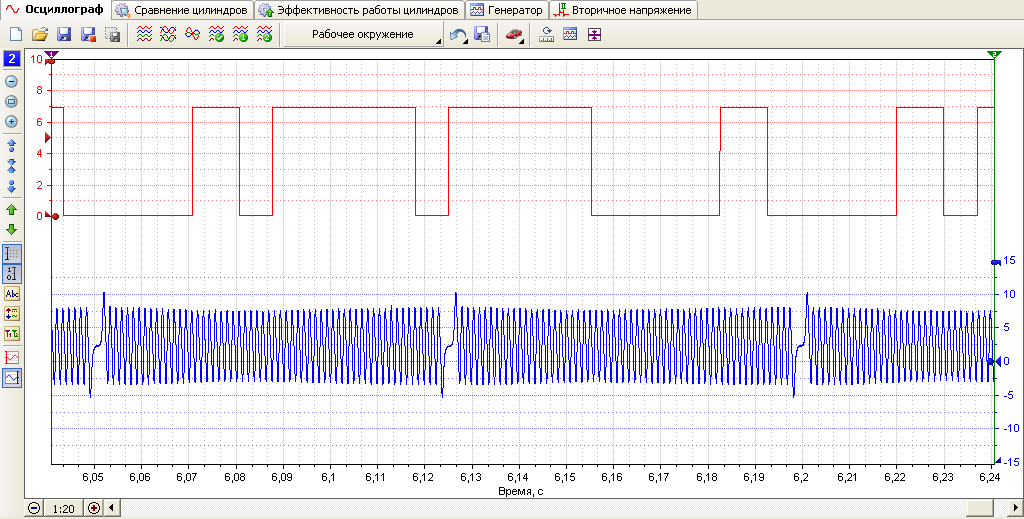Click the floppy disk icon with the red square
This screenshot has width=1024, height=519.
coord(88,35)
